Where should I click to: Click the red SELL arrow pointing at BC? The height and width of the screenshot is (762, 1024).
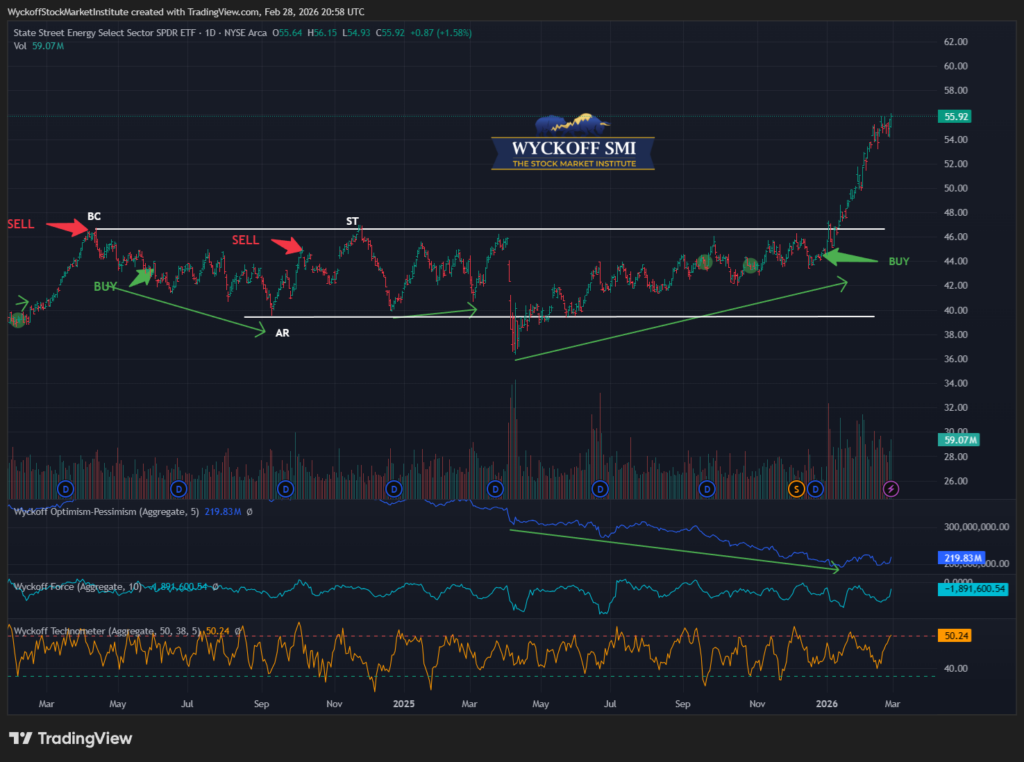click(x=70, y=227)
